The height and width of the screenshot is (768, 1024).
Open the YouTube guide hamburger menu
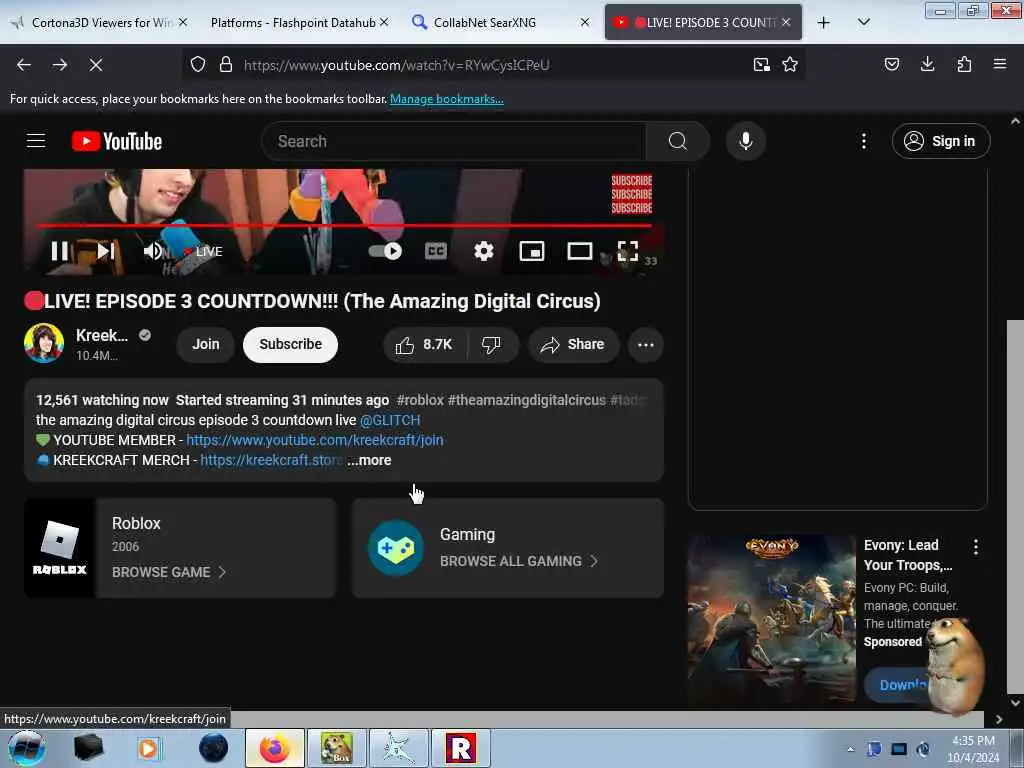tap(36, 140)
